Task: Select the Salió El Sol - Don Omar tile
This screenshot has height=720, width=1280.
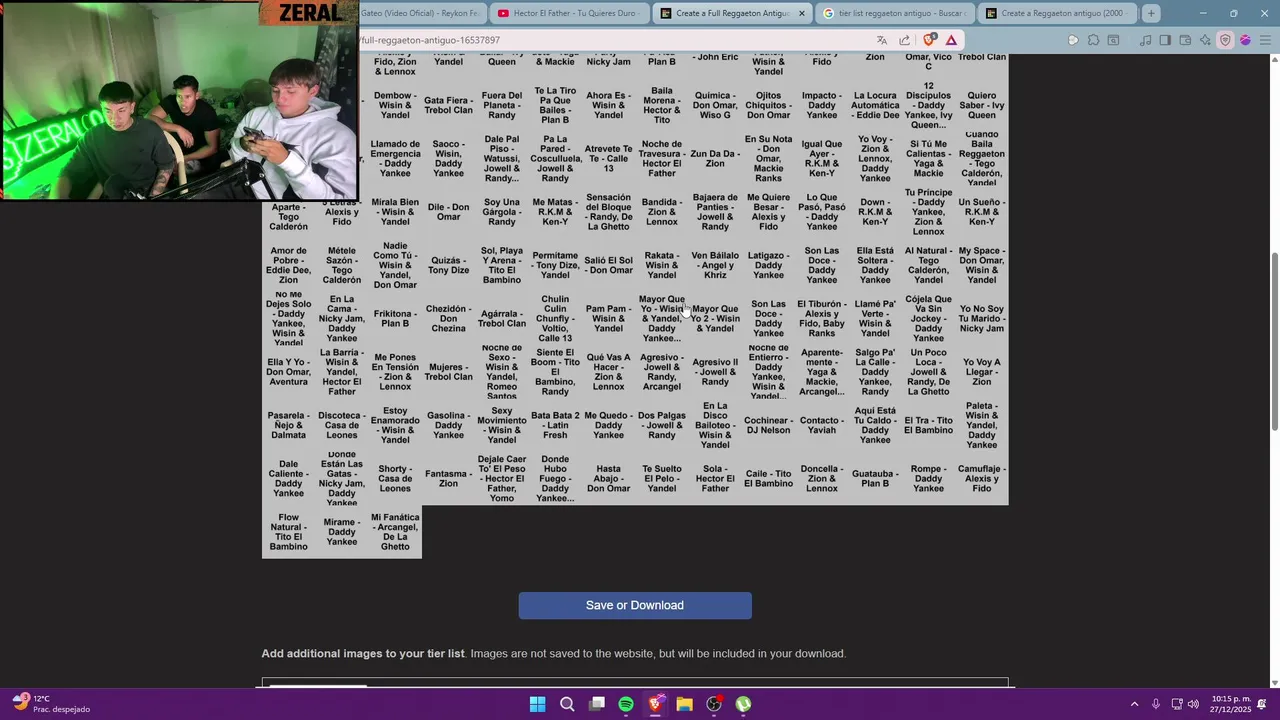Action: [608, 265]
